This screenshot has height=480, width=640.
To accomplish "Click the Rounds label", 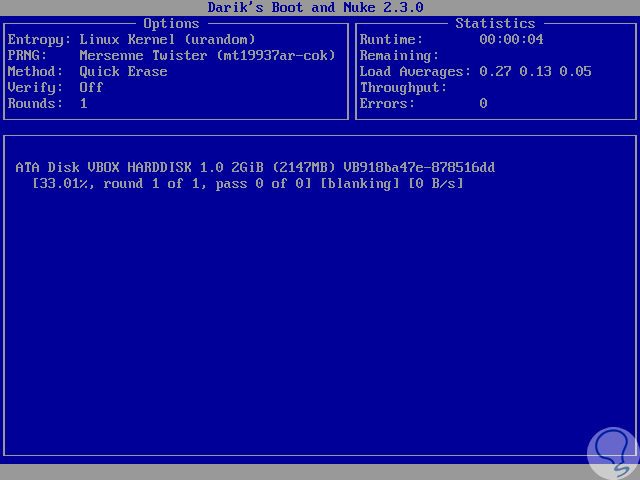I will (35, 104).
